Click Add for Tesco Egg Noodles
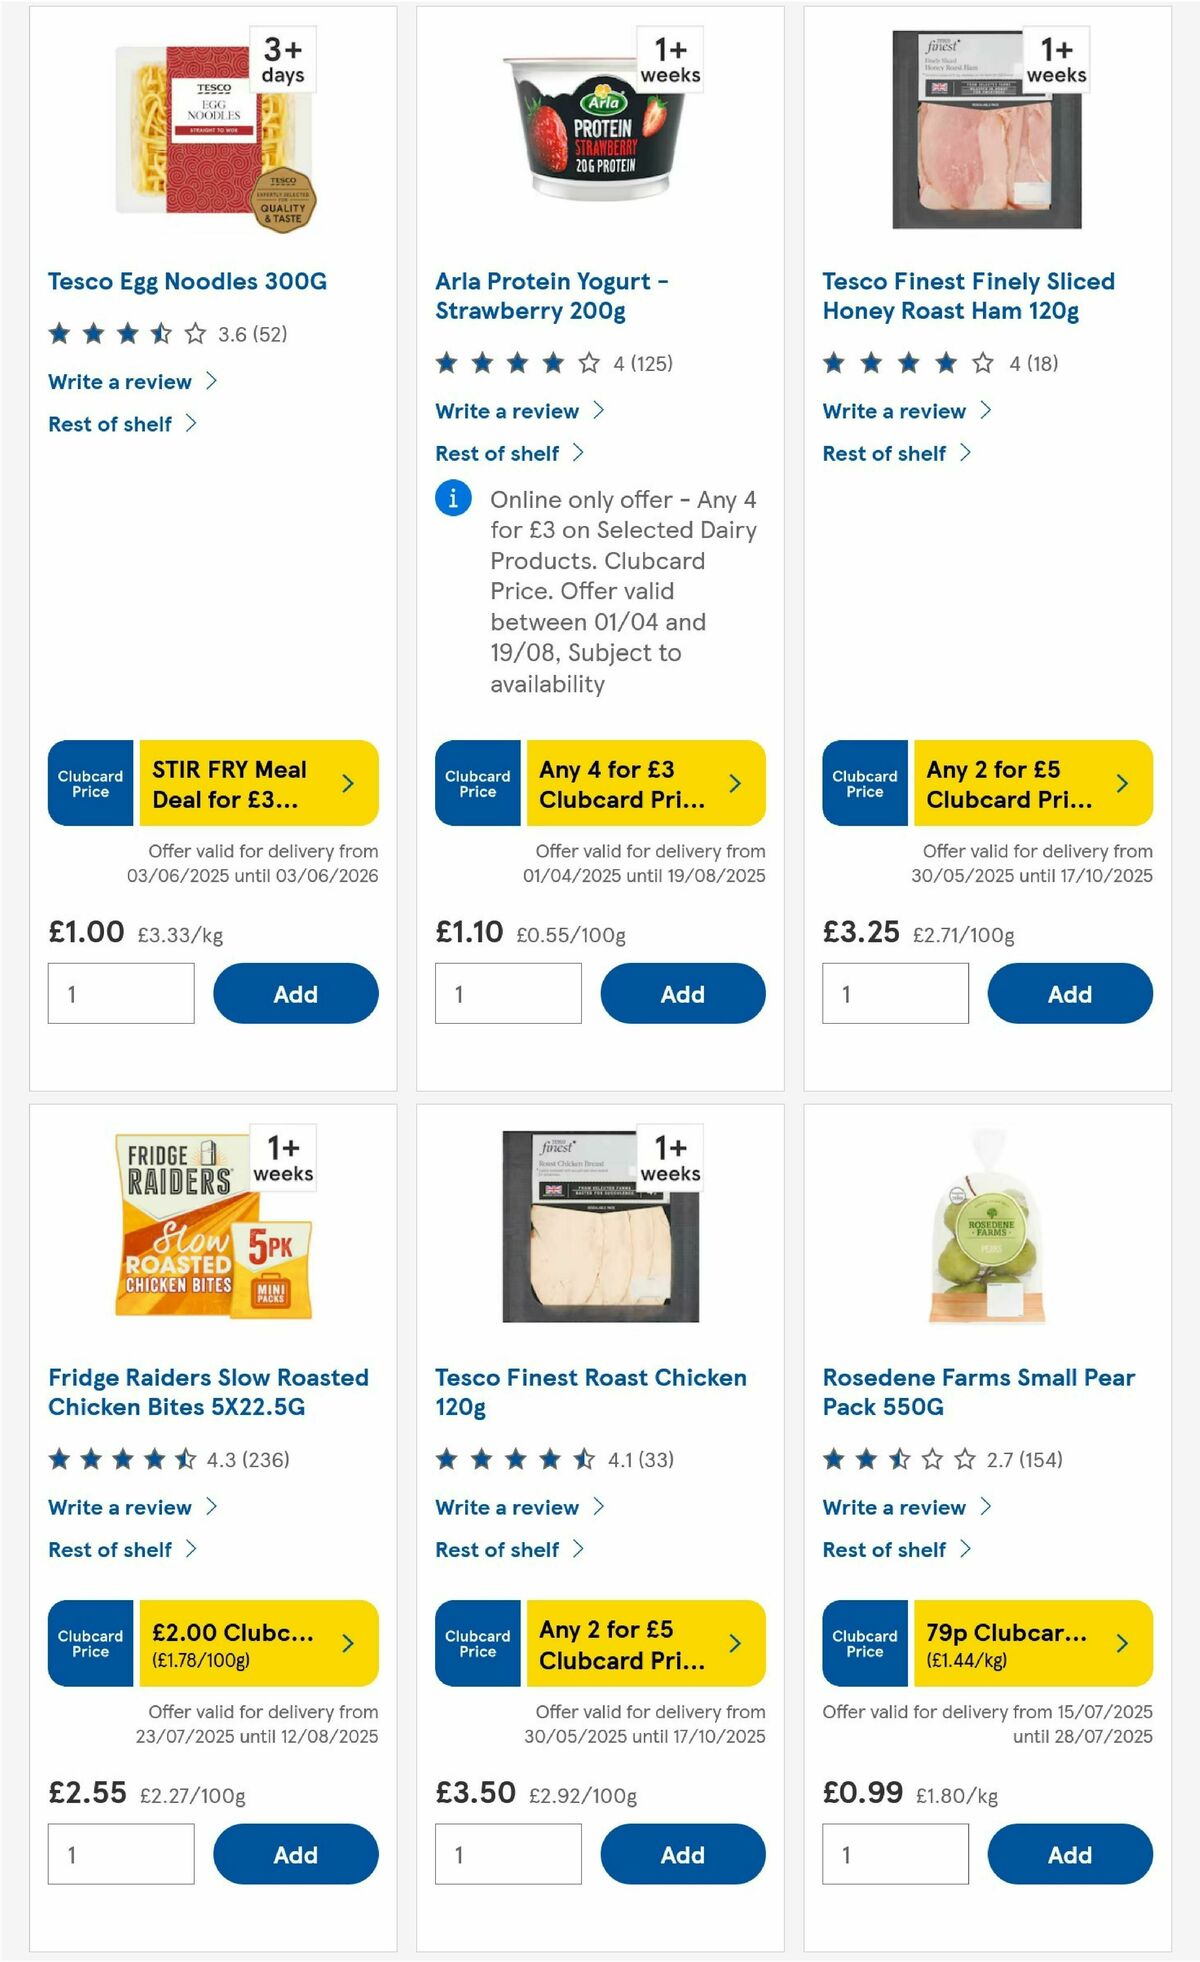This screenshot has height=1962, width=1200. click(295, 994)
